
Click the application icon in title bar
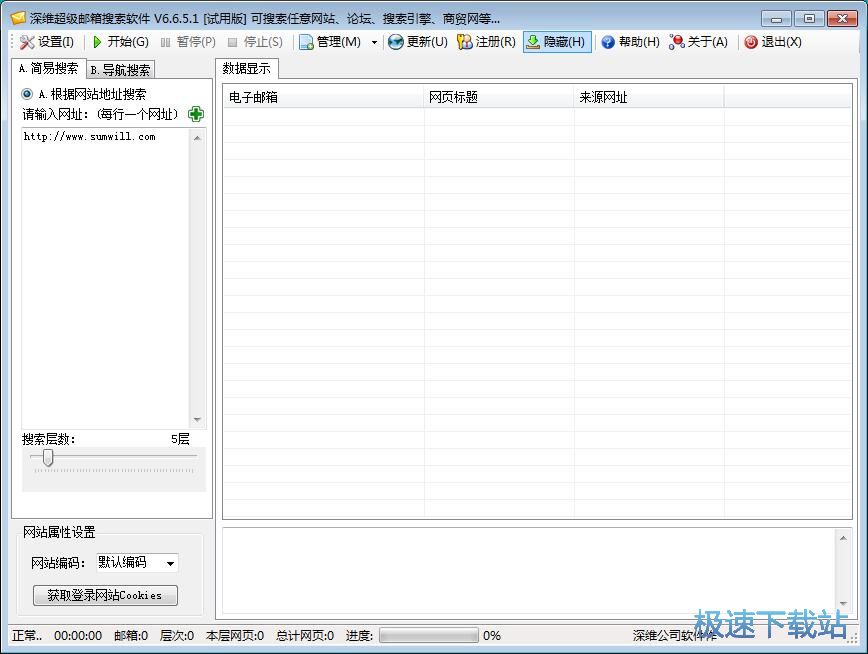click(18, 18)
